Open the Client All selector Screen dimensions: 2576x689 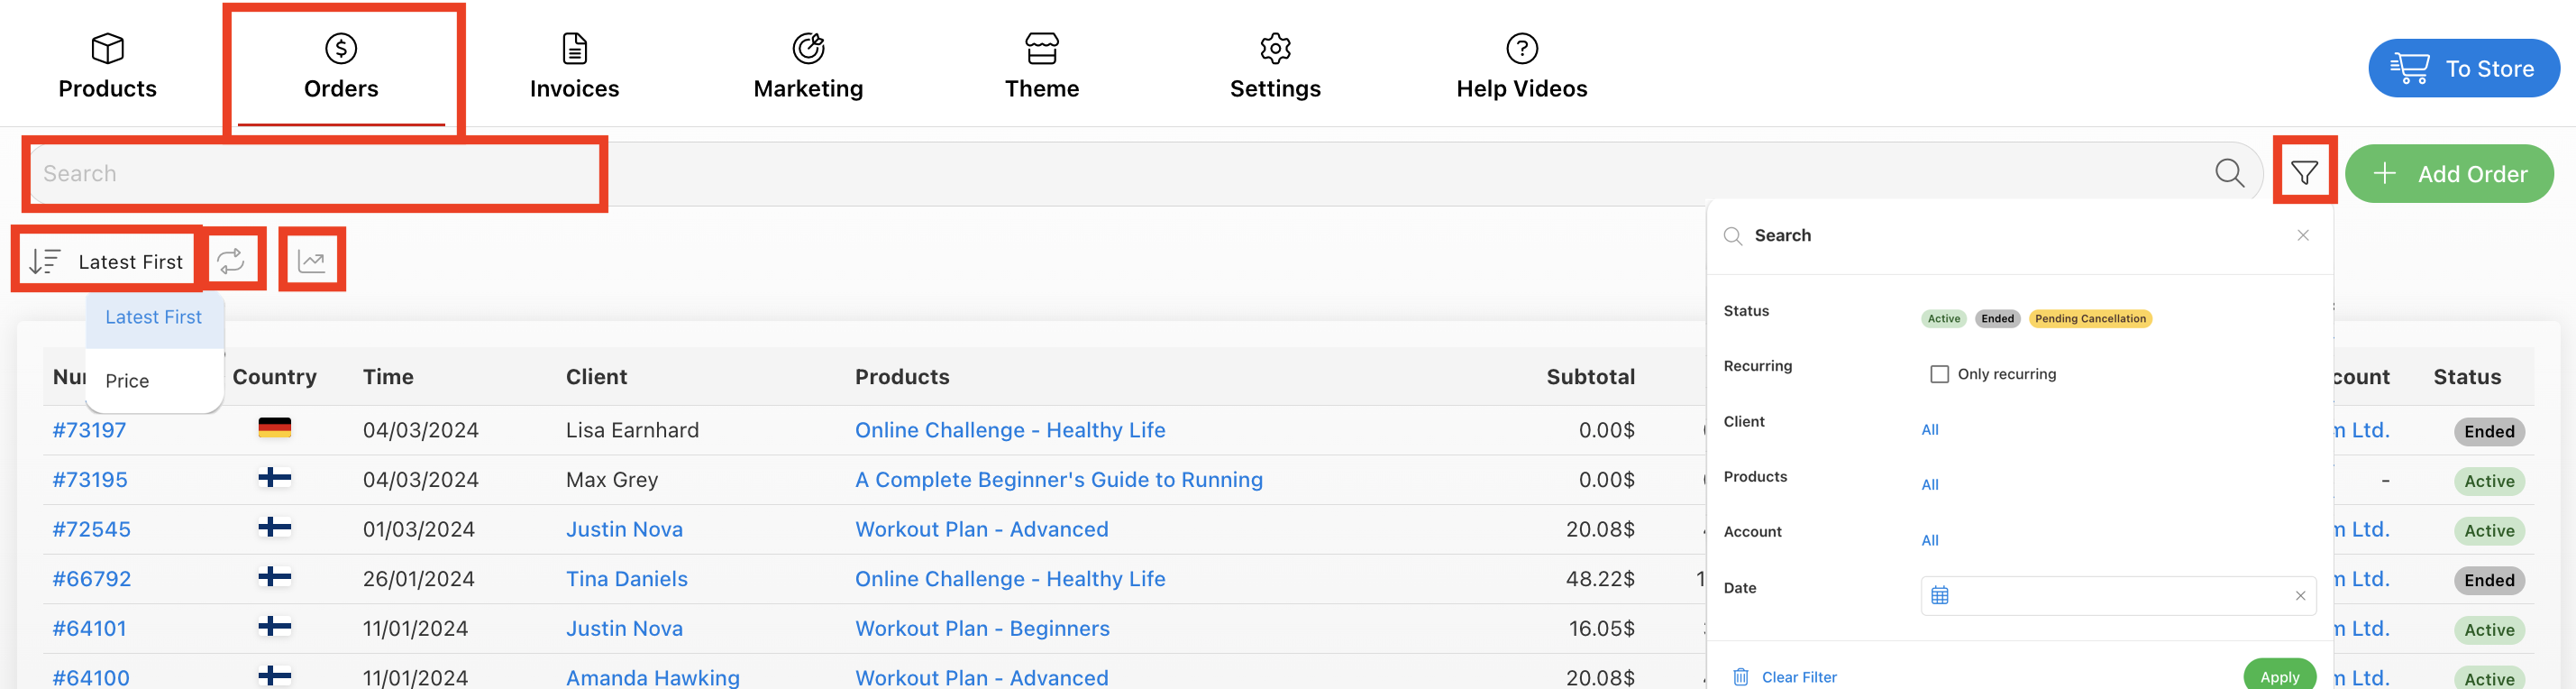tap(1929, 430)
